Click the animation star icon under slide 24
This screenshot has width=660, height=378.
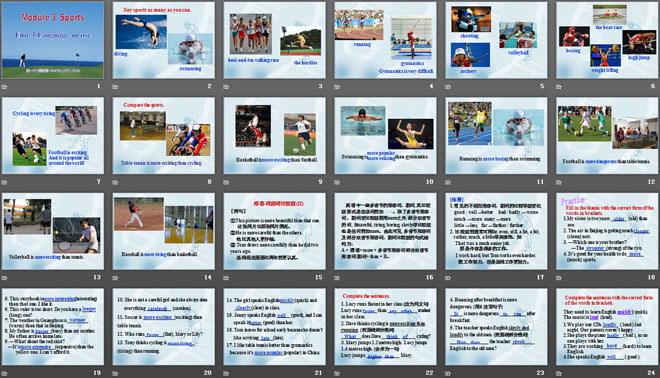pyautogui.click(x=559, y=373)
